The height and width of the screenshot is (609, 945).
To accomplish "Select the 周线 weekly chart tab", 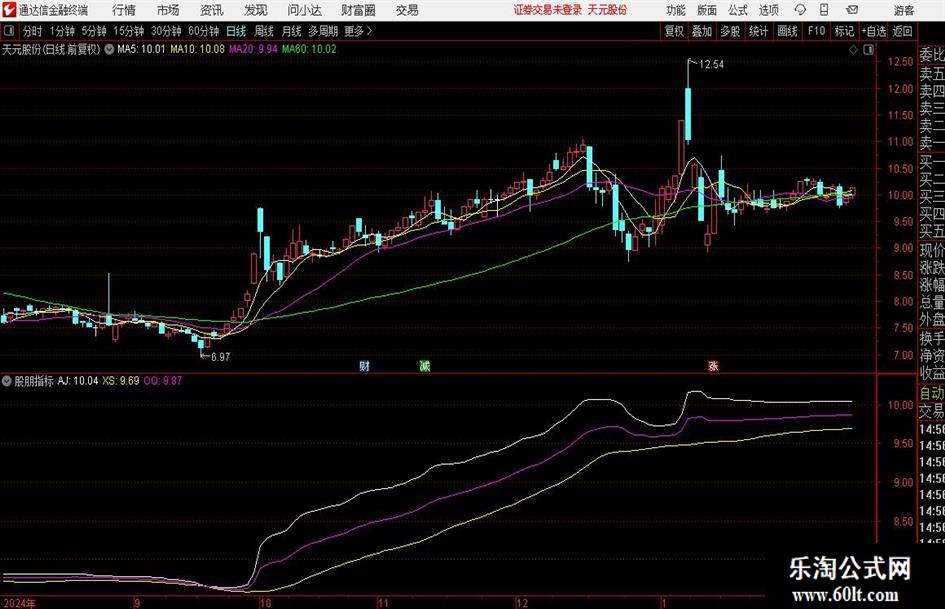I will (x=264, y=31).
